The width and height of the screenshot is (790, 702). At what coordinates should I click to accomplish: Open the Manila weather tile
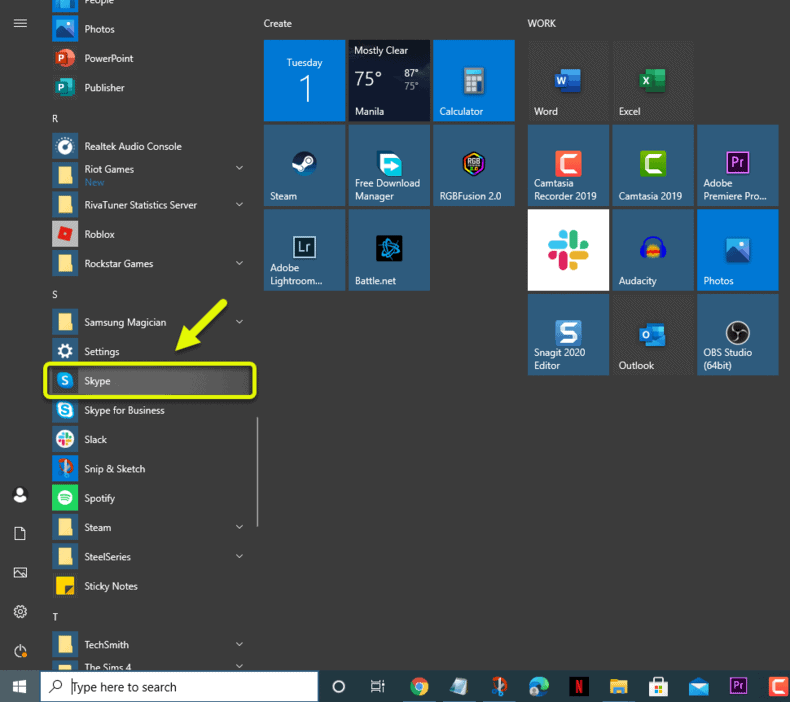click(x=389, y=81)
